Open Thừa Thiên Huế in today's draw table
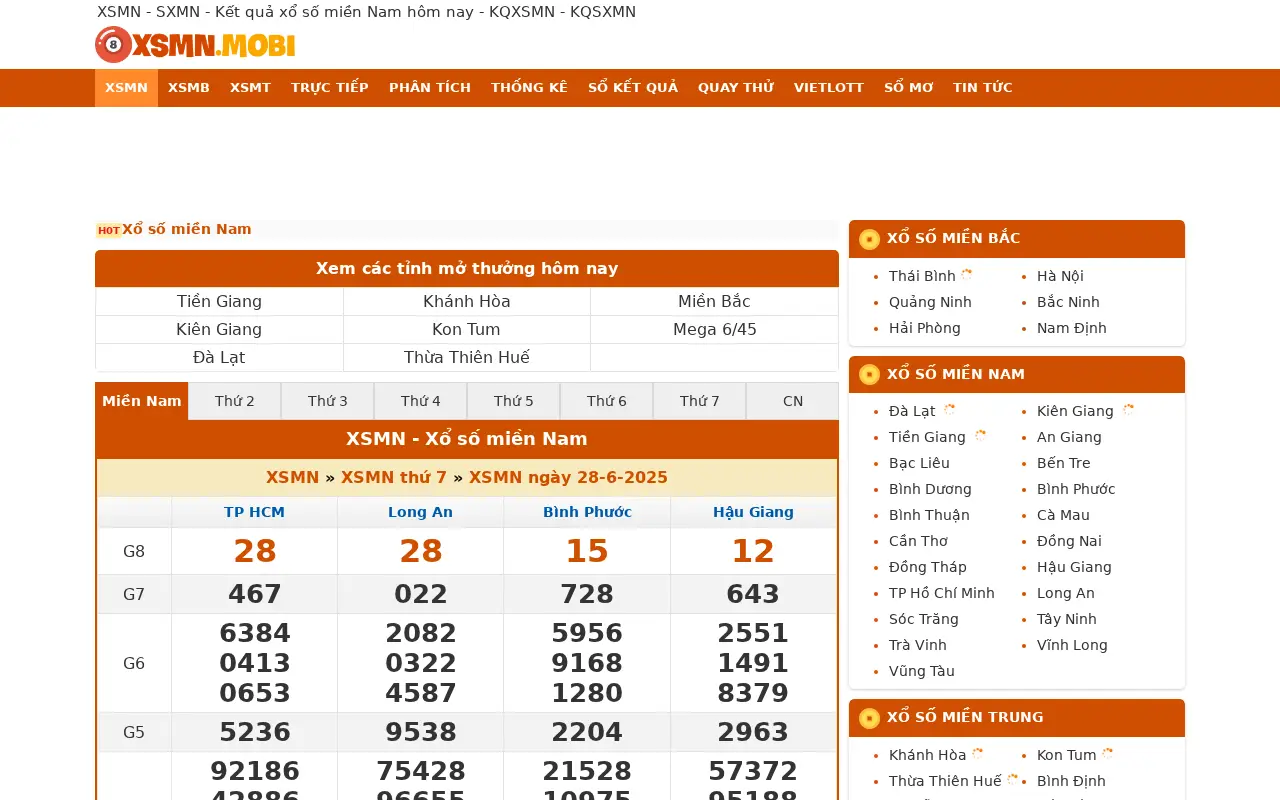This screenshot has width=1280, height=800. (x=467, y=358)
